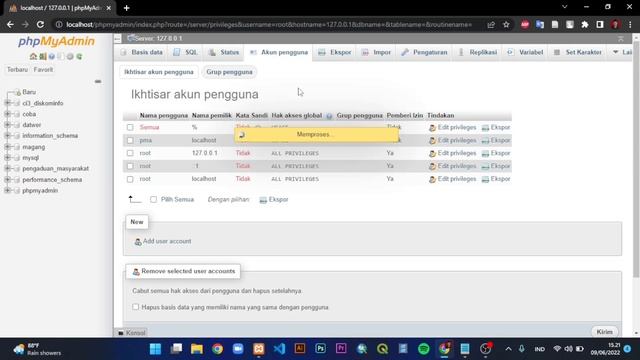The height and width of the screenshot is (360, 640).
Task: Check the Semua user row checkbox
Action: tap(130, 127)
